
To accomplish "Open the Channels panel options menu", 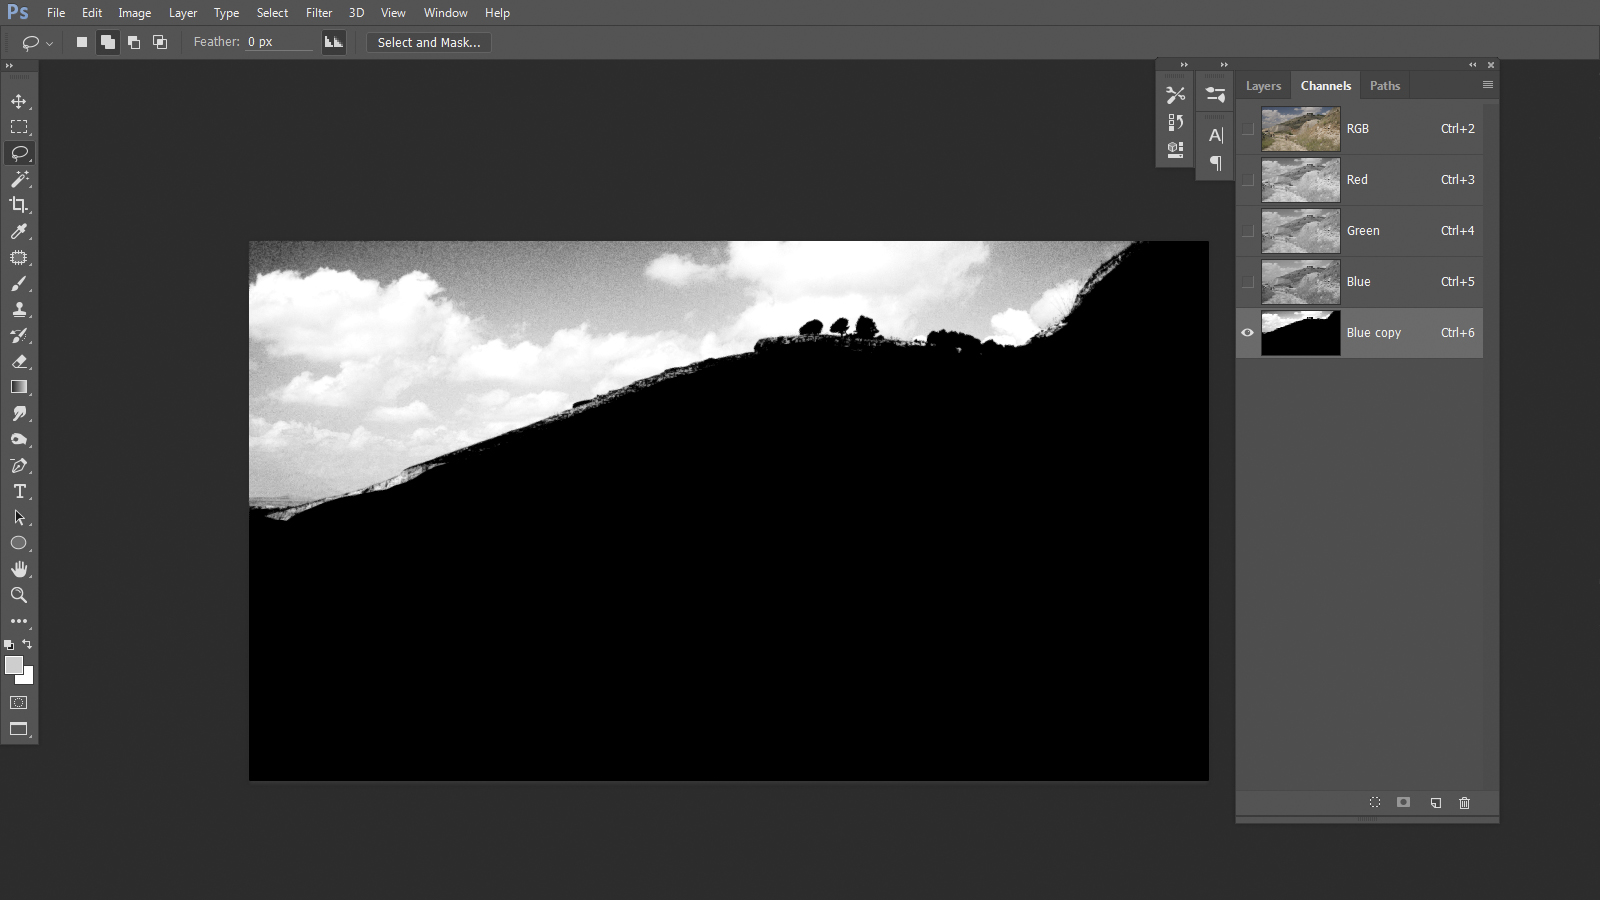I will pyautogui.click(x=1487, y=85).
